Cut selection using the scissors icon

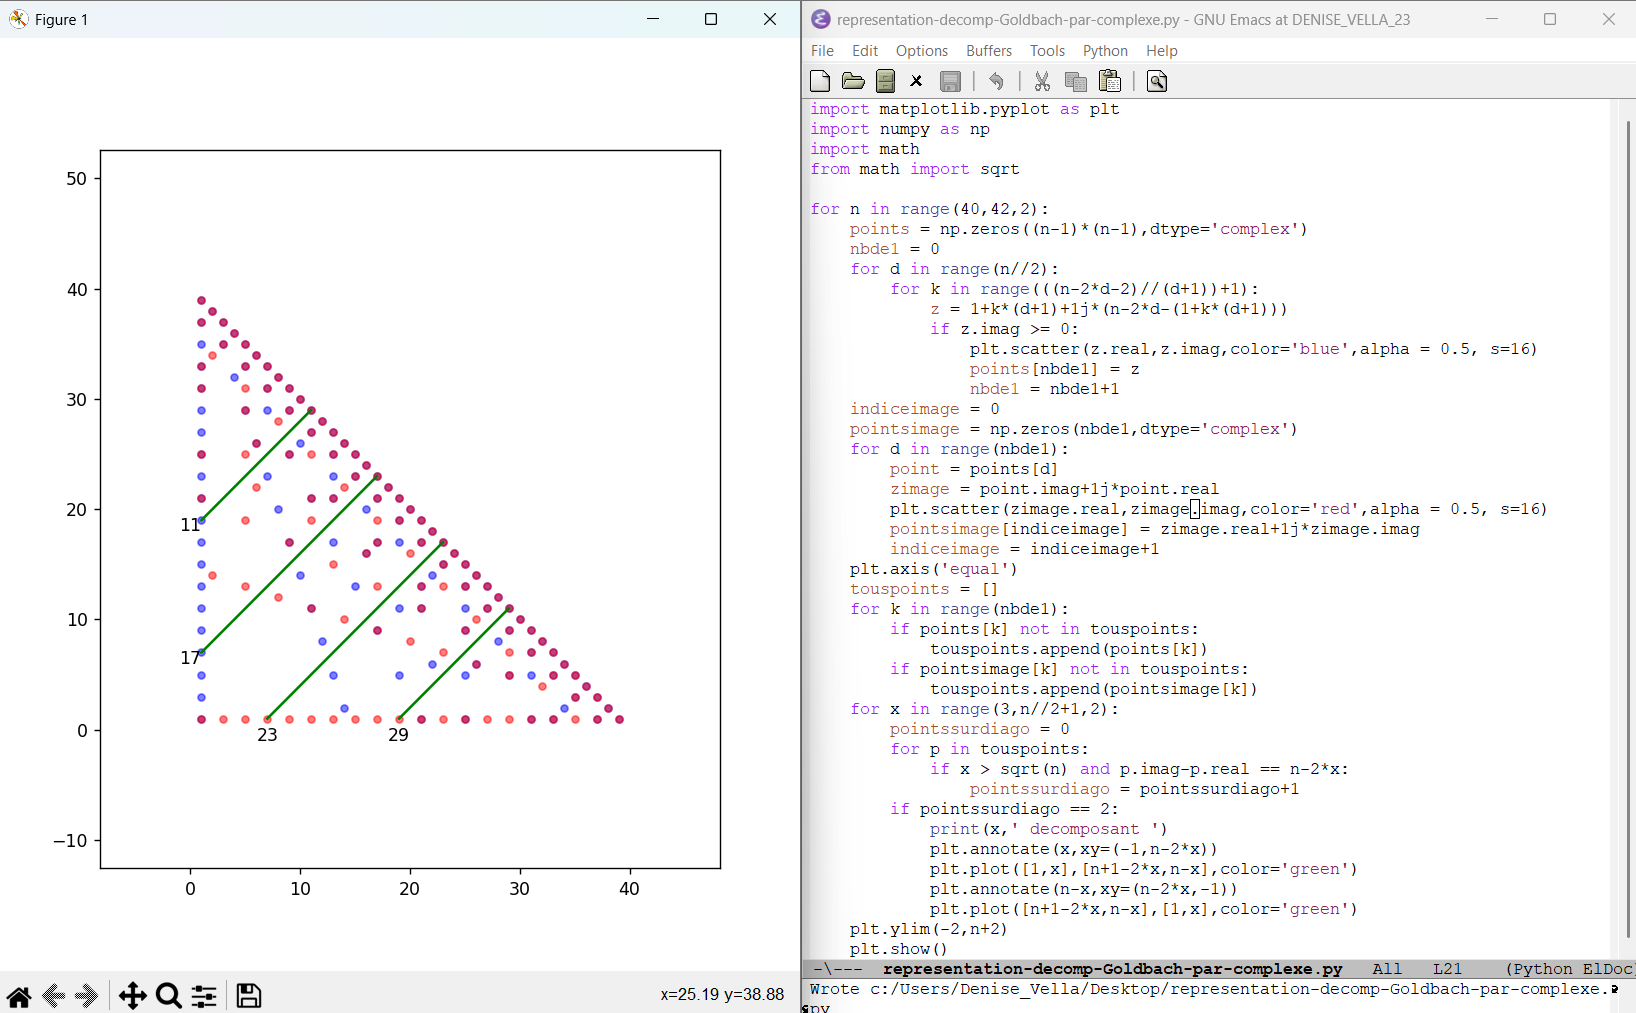1042,82
